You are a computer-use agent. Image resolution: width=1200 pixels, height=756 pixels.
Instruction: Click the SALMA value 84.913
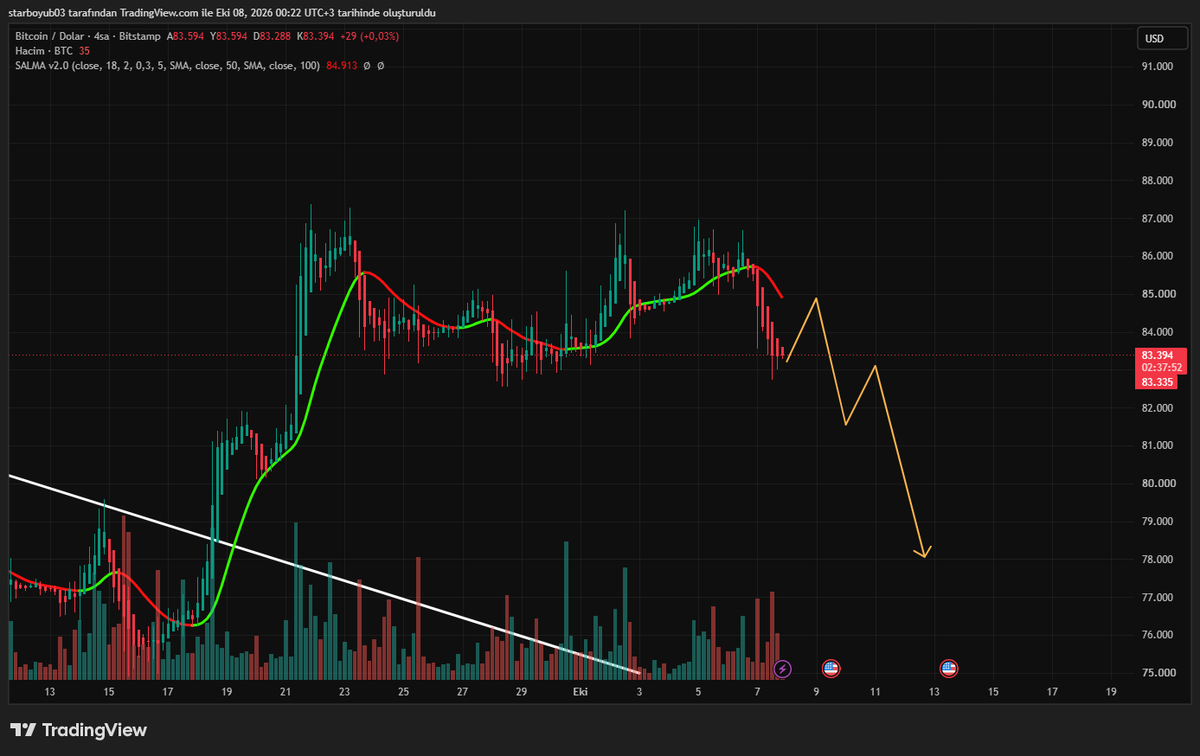[x=343, y=65]
